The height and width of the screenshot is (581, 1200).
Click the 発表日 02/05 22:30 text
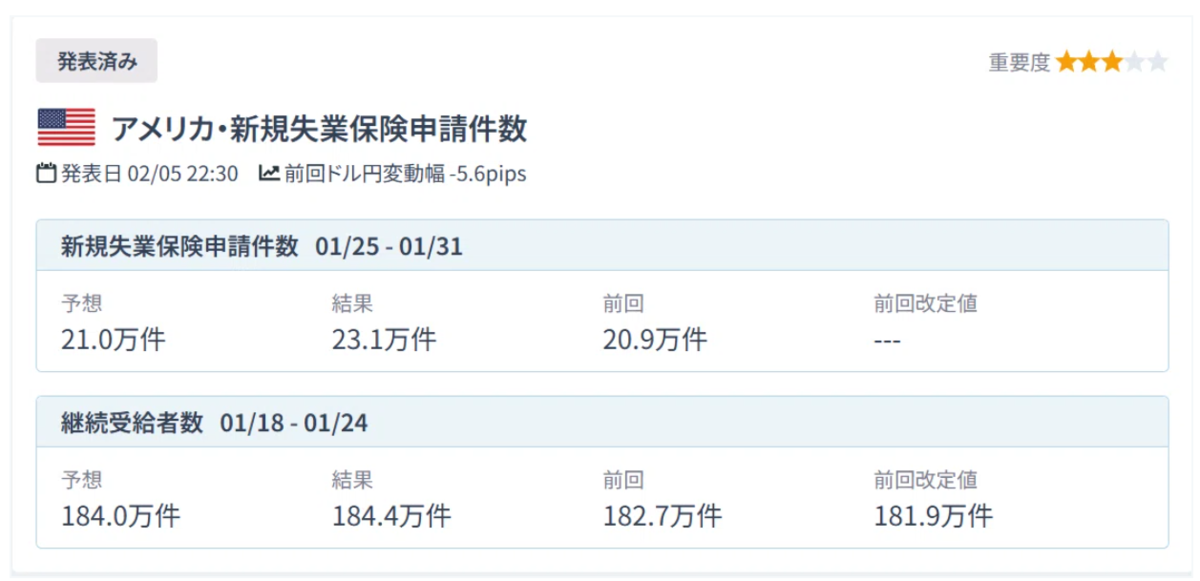pos(150,174)
